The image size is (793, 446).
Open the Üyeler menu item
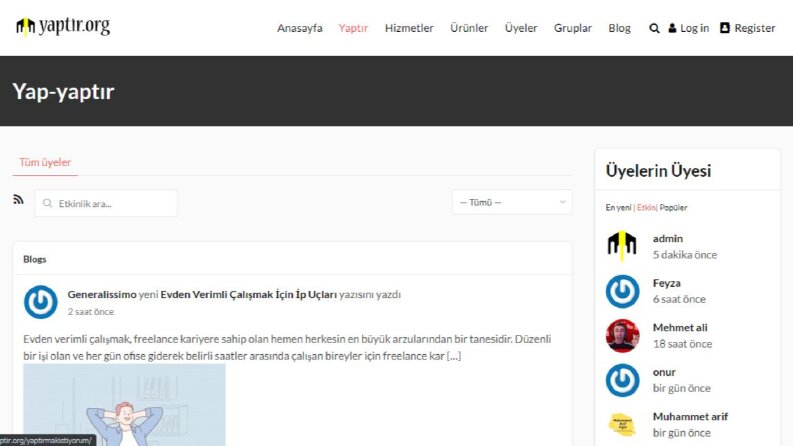[521, 28]
